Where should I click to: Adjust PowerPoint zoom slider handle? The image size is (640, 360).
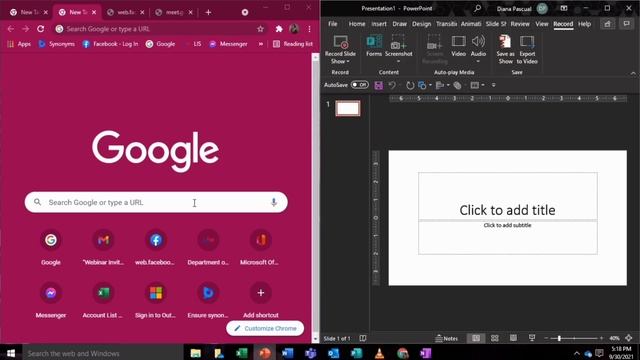click(559, 338)
